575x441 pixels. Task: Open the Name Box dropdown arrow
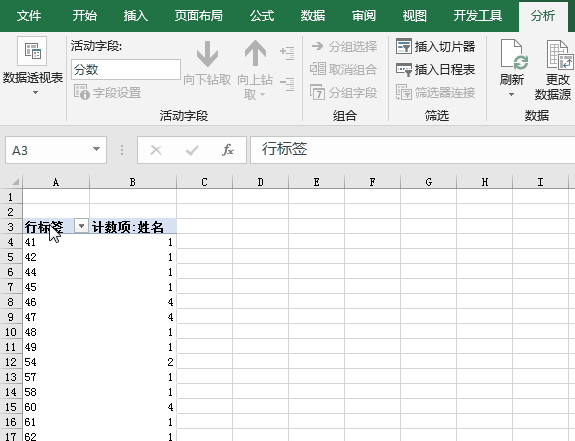[x=96, y=150]
